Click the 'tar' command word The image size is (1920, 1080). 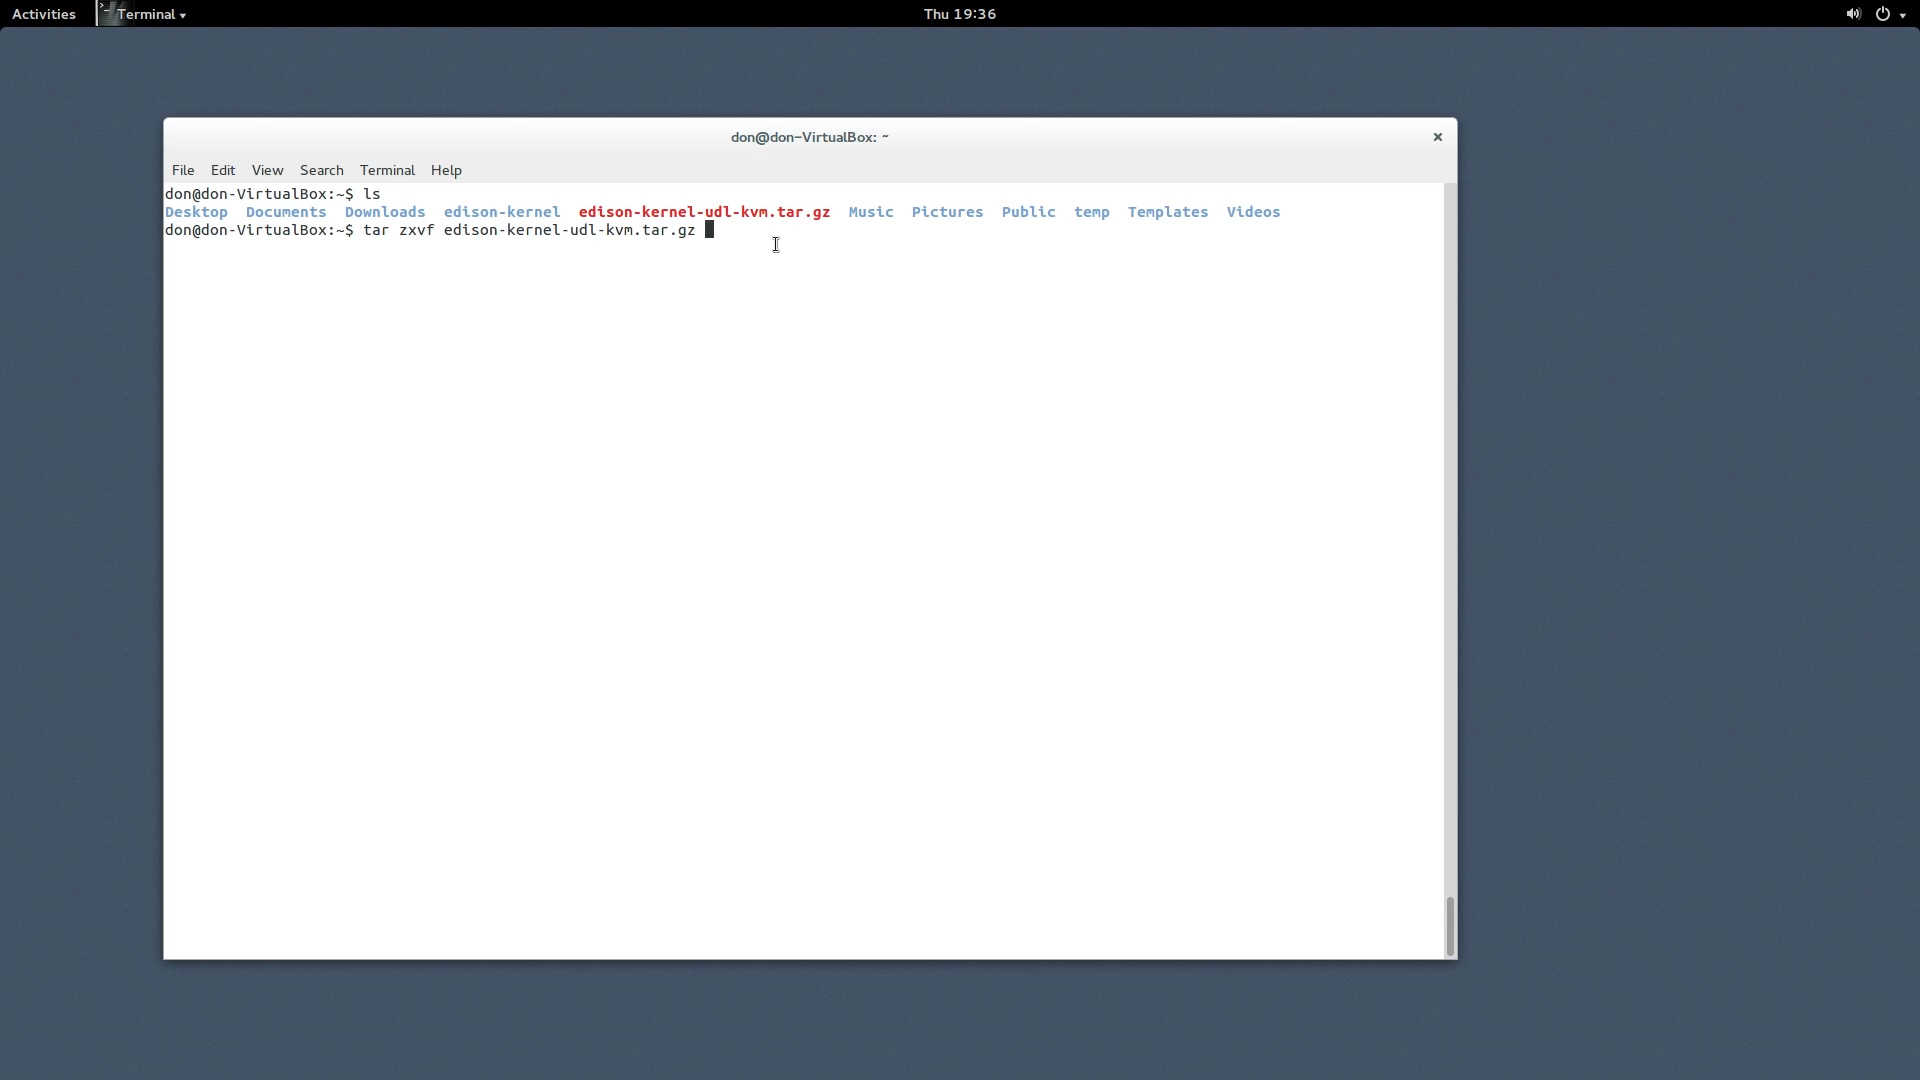[376, 230]
